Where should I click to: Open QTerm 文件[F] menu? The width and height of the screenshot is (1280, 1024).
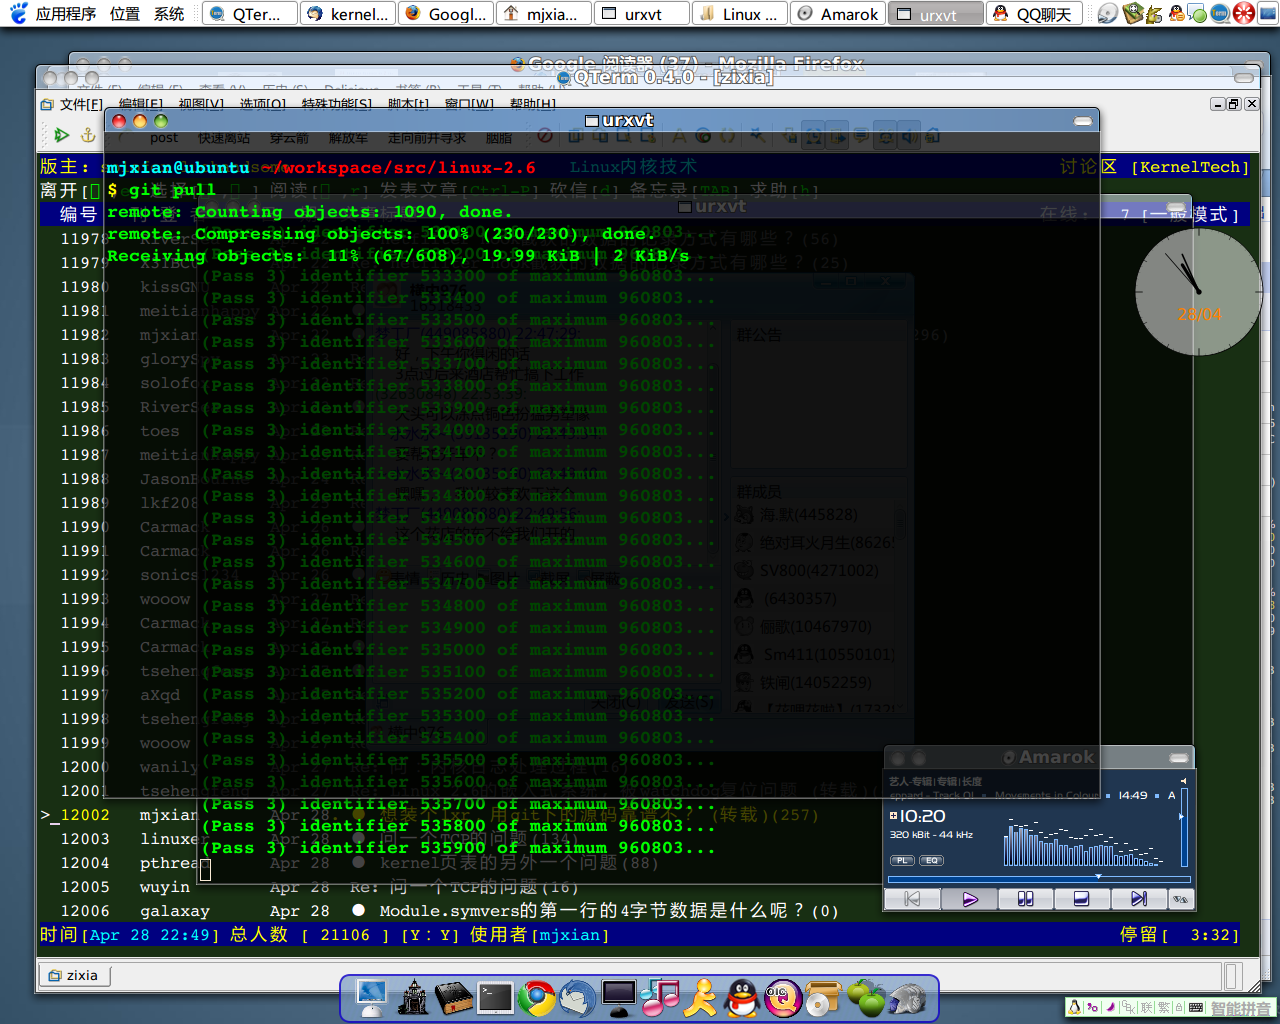click(x=81, y=104)
